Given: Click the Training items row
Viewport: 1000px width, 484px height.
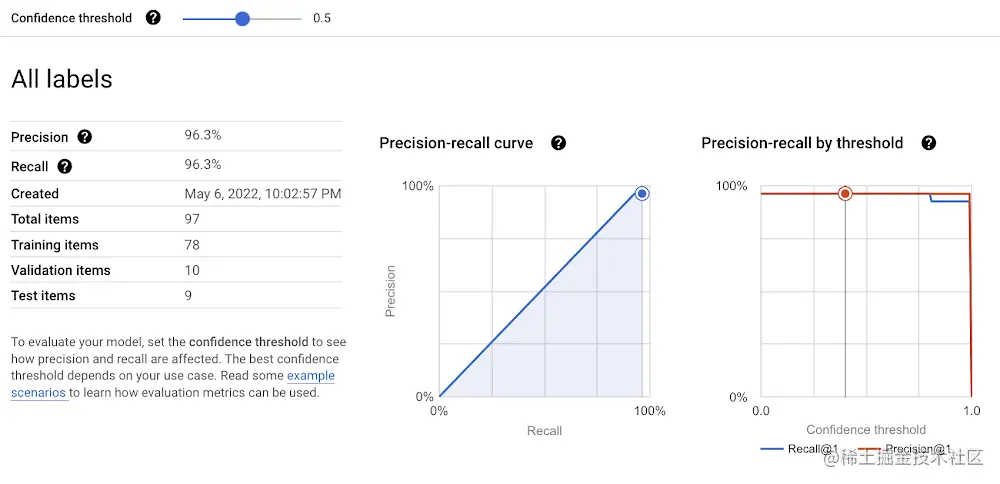Looking at the screenshot, I should 176,245.
